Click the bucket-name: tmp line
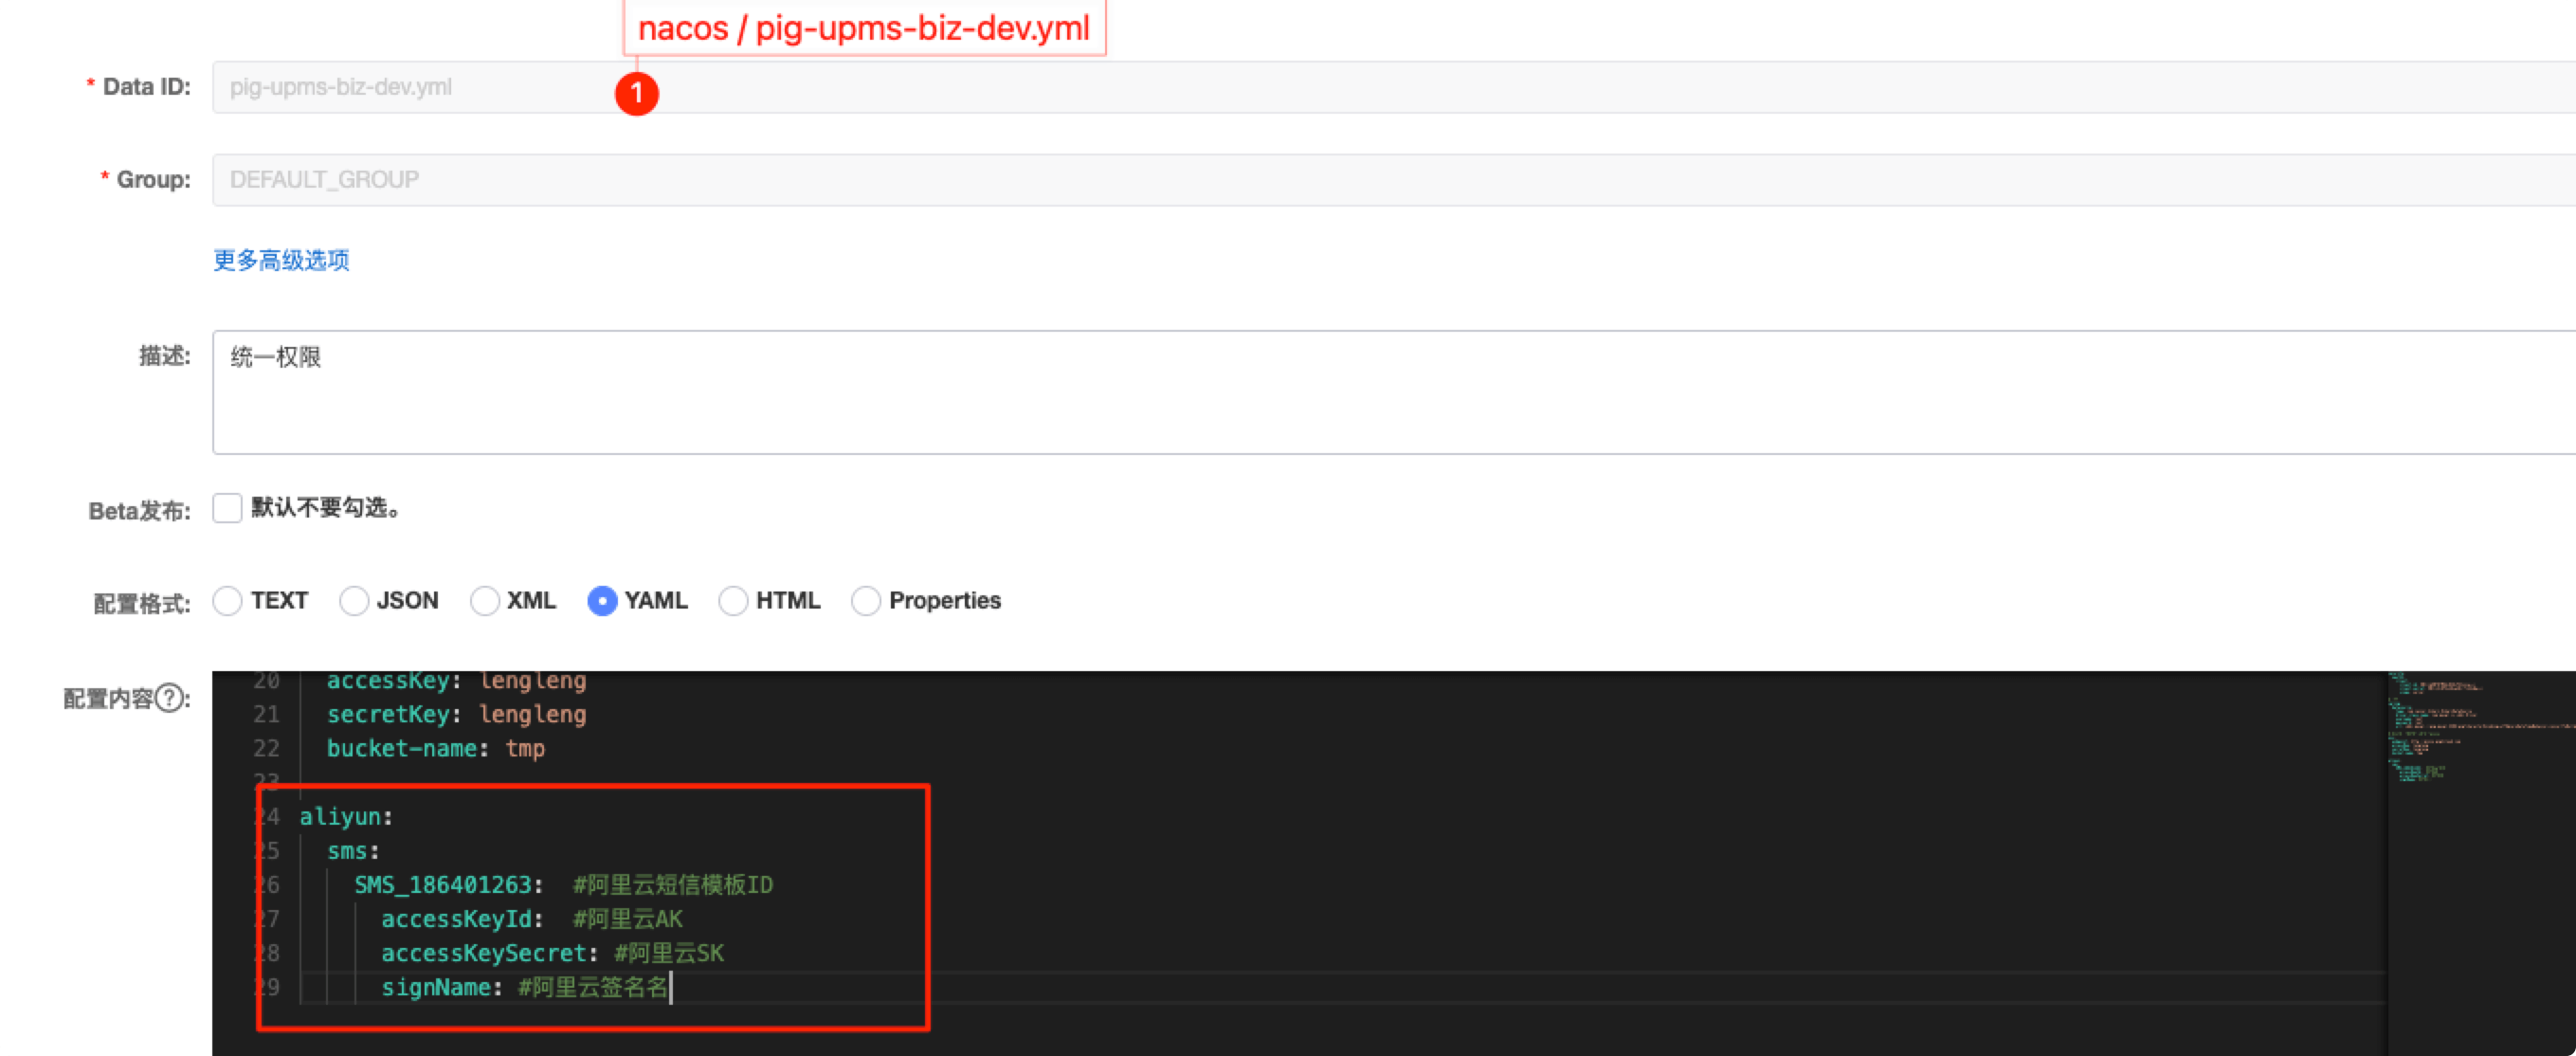2576x1056 pixels. tap(436, 749)
